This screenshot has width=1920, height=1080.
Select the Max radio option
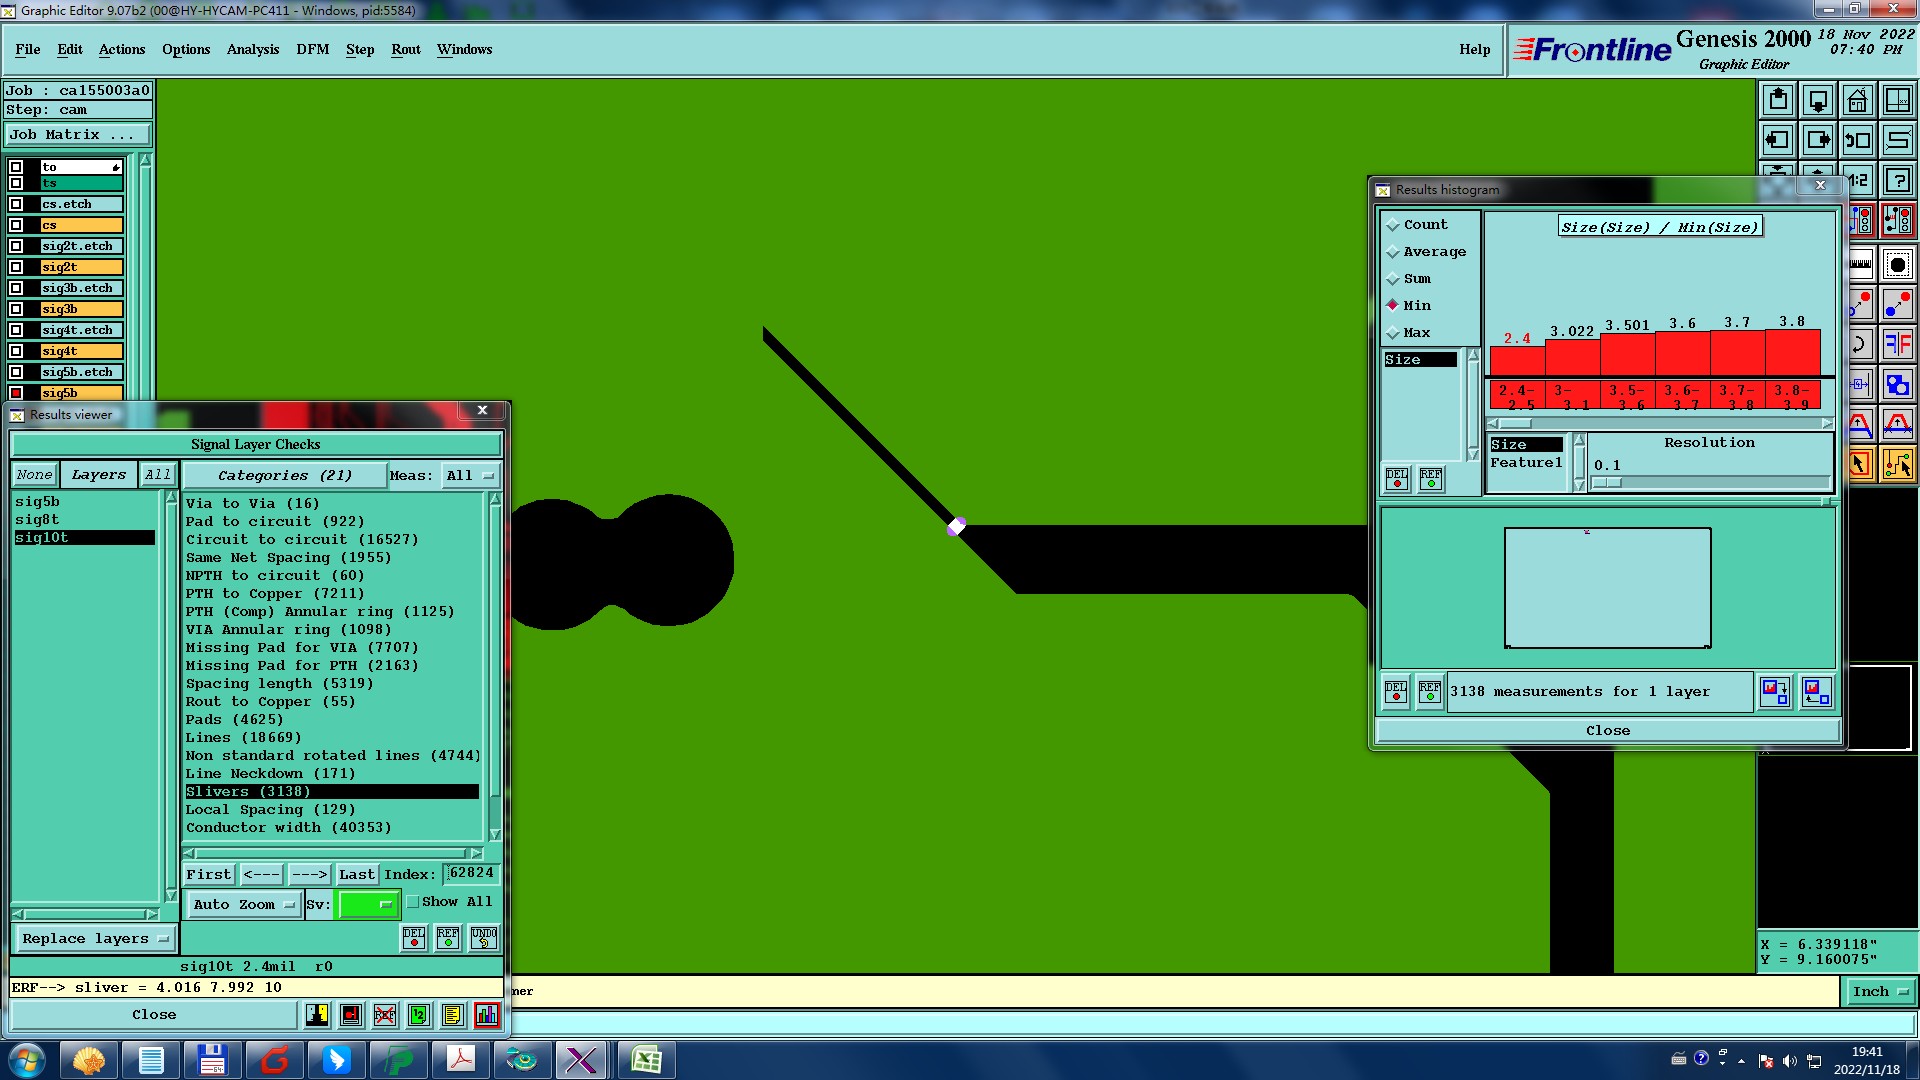1408,333
